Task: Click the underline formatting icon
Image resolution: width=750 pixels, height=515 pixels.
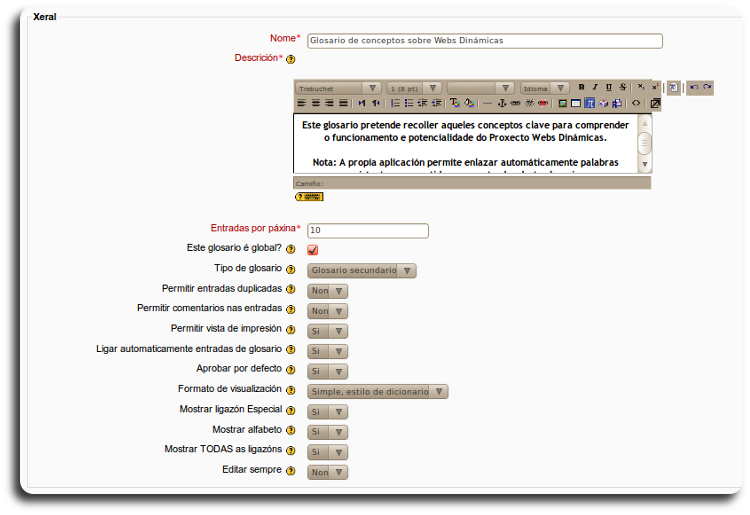Action: coord(609,88)
